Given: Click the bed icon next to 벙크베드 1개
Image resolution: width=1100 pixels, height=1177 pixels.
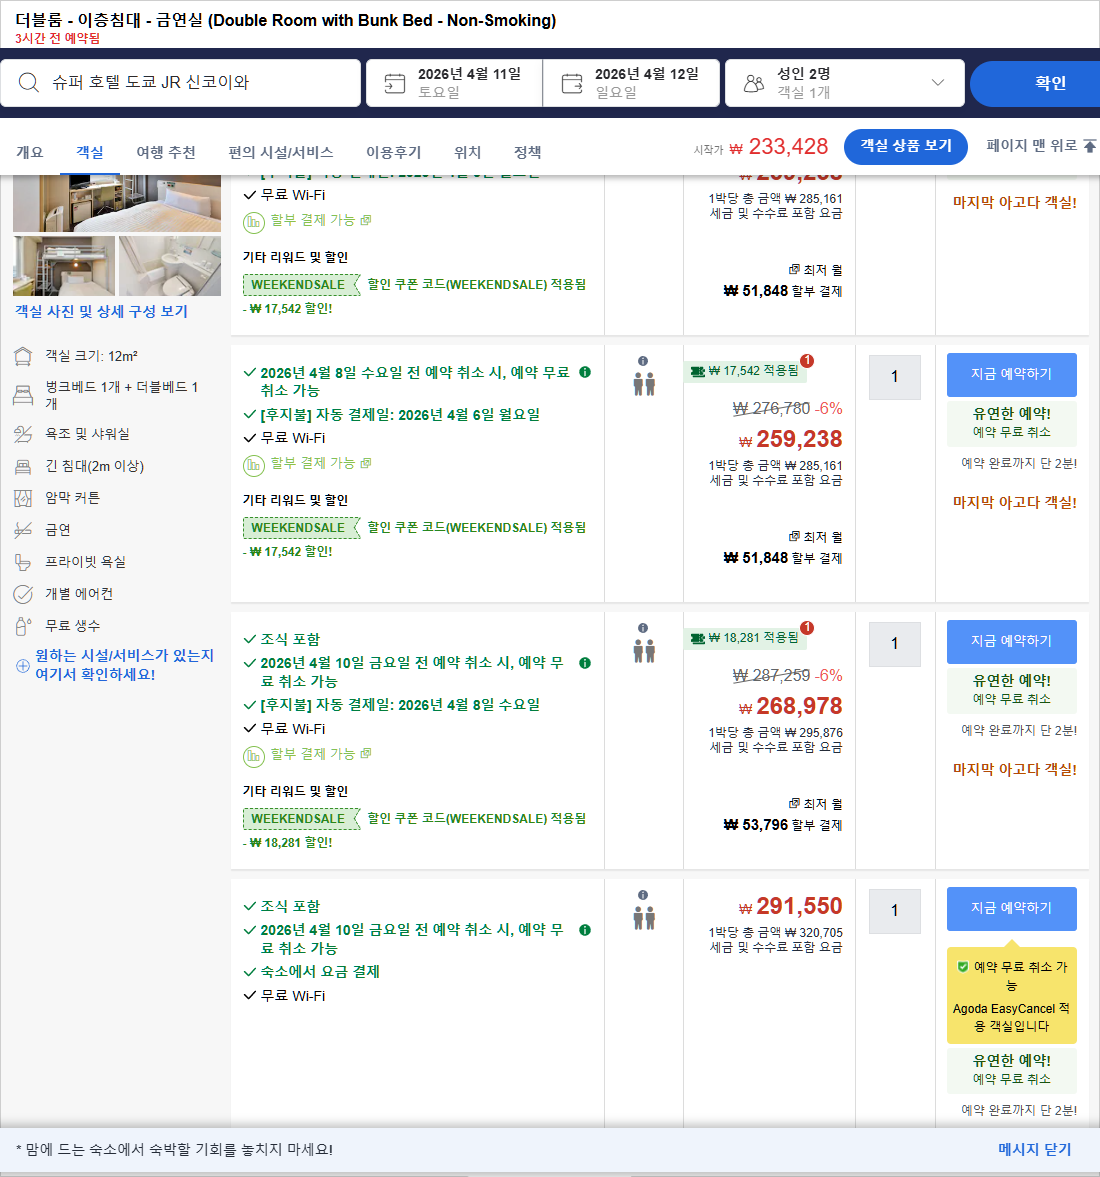Looking at the screenshot, I should (x=23, y=395).
